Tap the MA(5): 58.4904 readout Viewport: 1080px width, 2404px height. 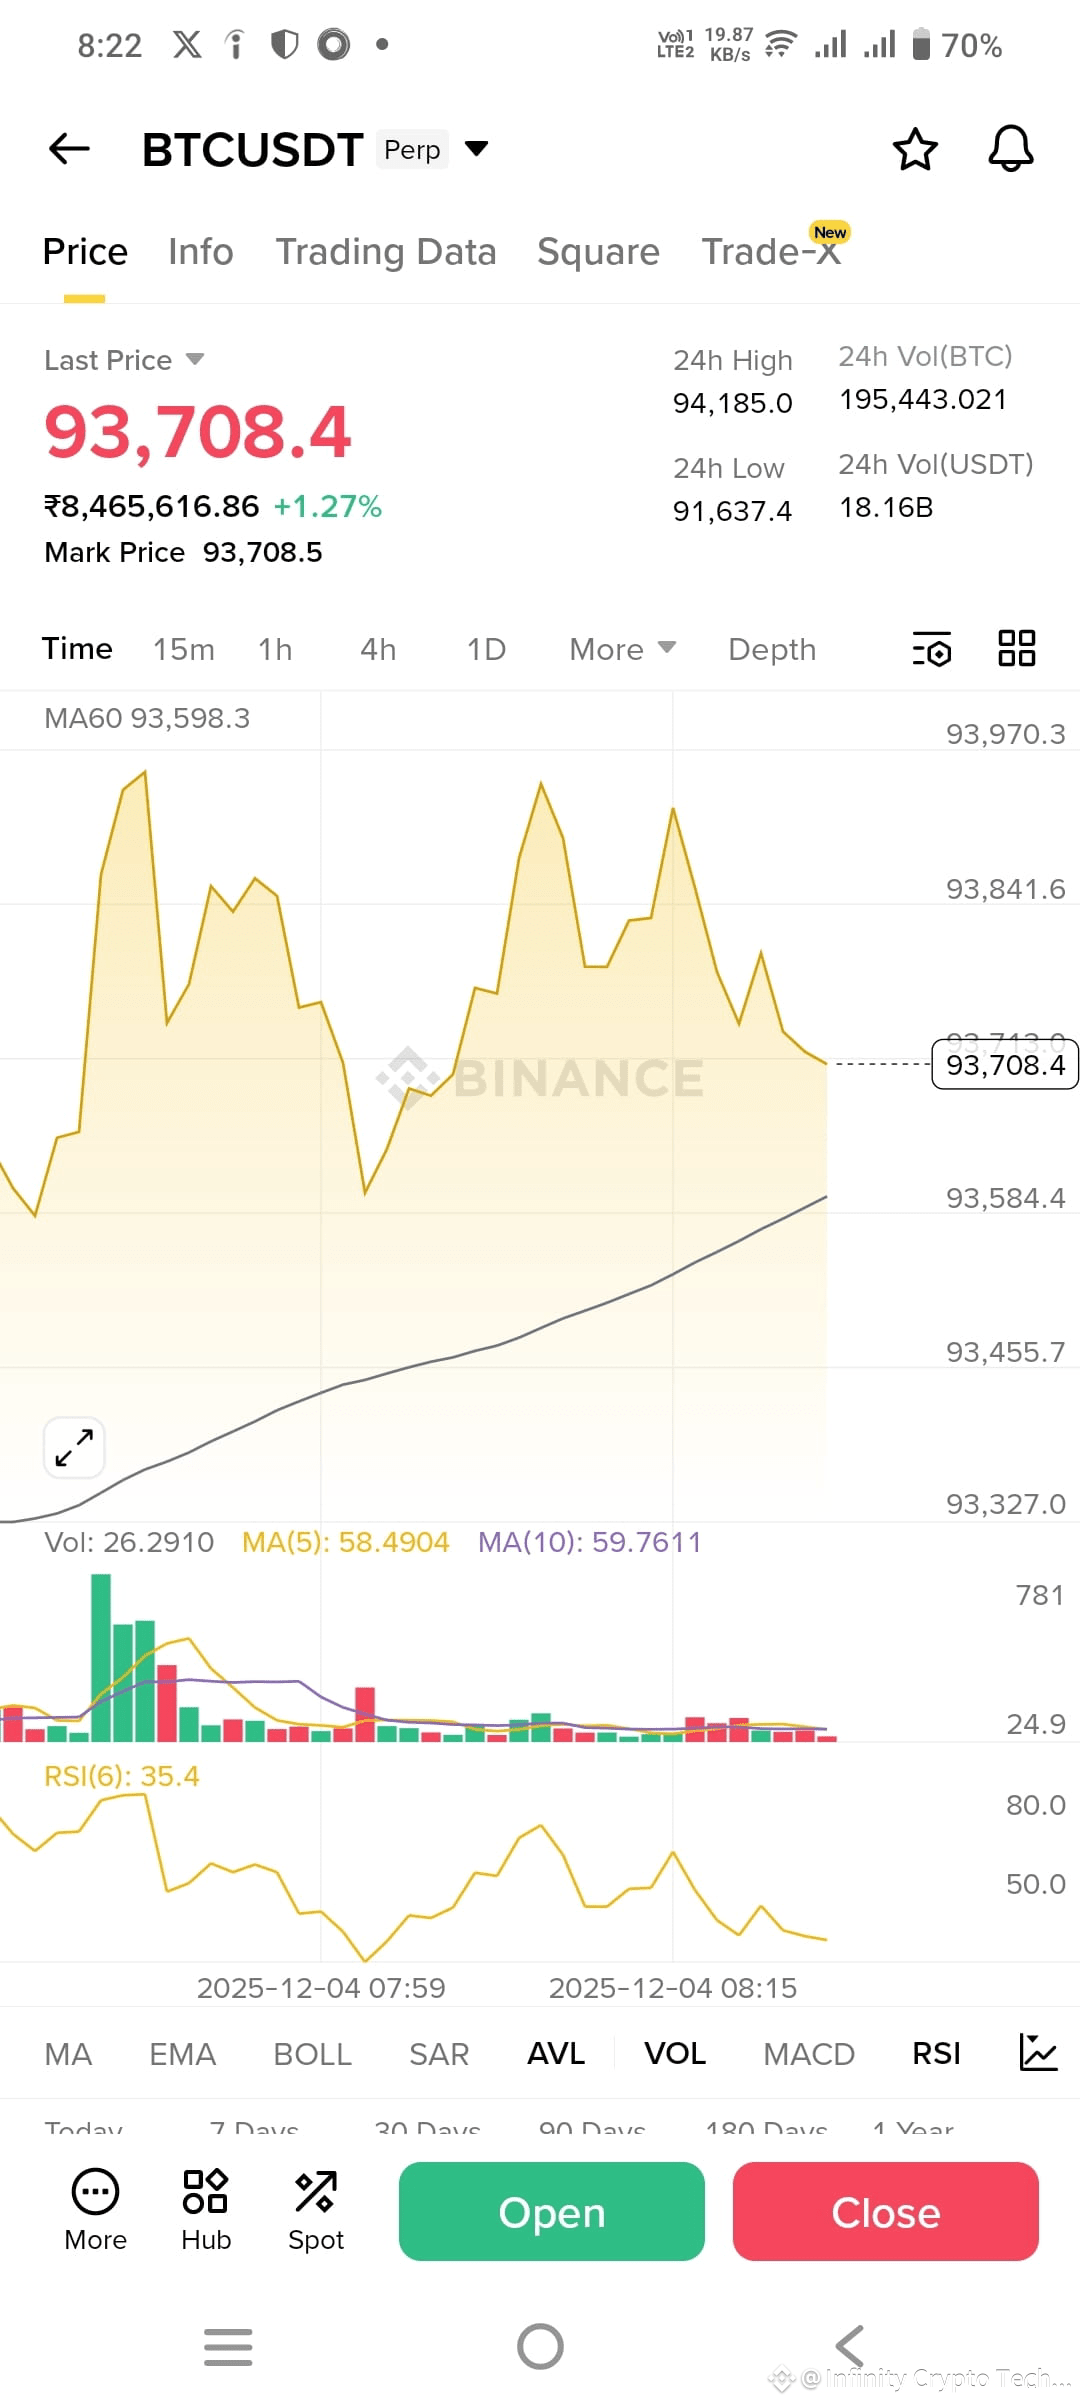345,1542
